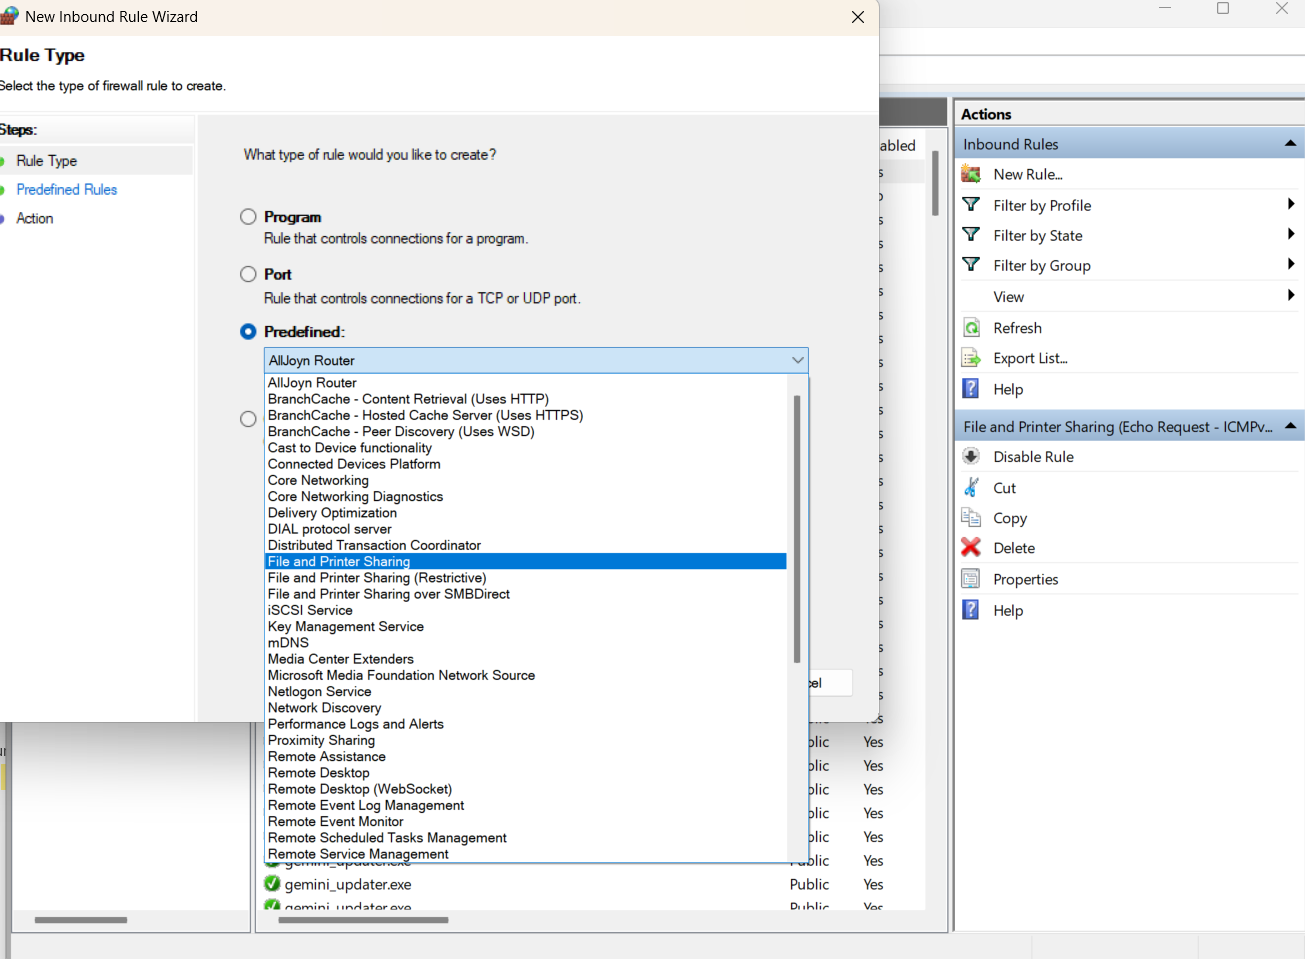Expand the Filter by Profile submenu

click(1290, 205)
